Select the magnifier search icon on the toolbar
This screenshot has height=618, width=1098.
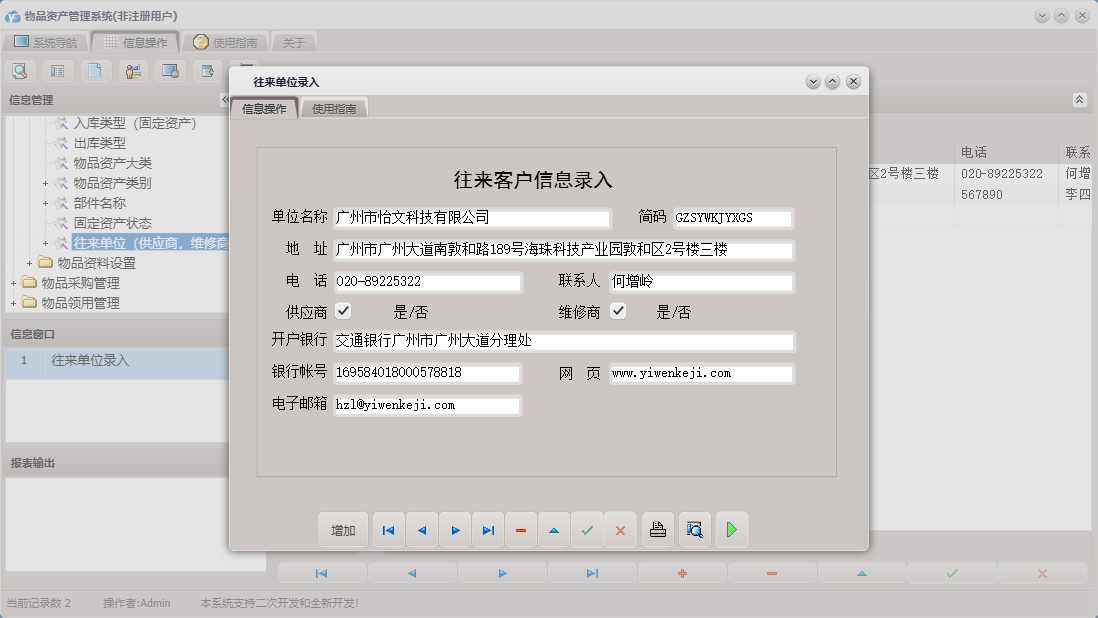point(20,71)
